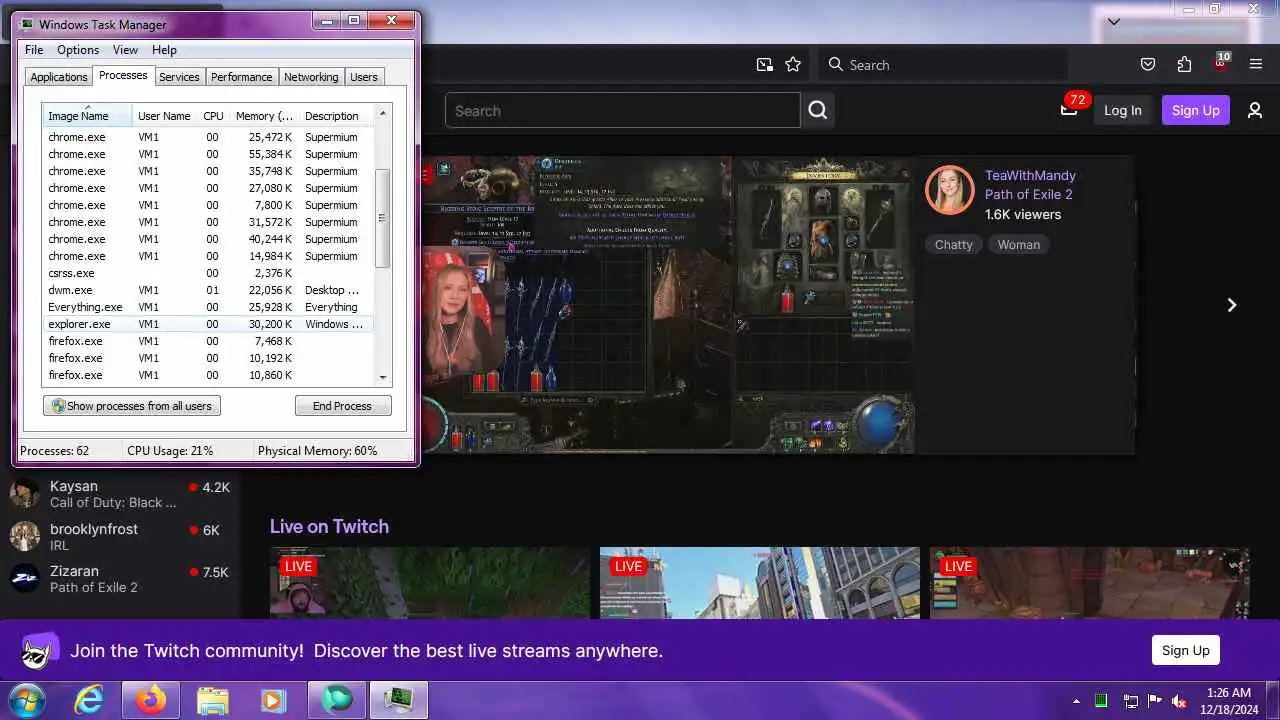Open the View menu in Task Manager

coord(125,50)
